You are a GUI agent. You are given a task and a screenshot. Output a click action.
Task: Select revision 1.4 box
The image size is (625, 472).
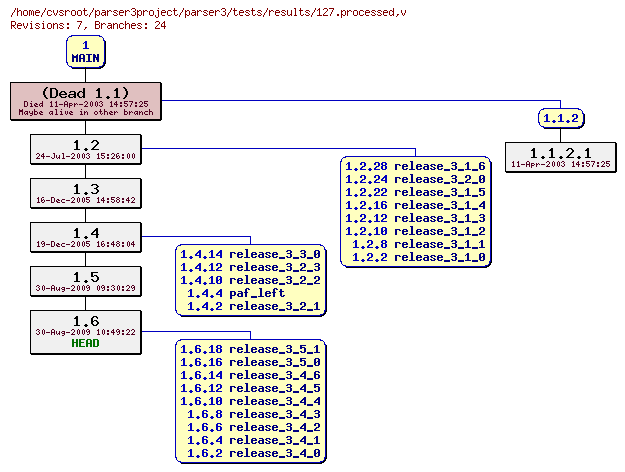pos(86,237)
